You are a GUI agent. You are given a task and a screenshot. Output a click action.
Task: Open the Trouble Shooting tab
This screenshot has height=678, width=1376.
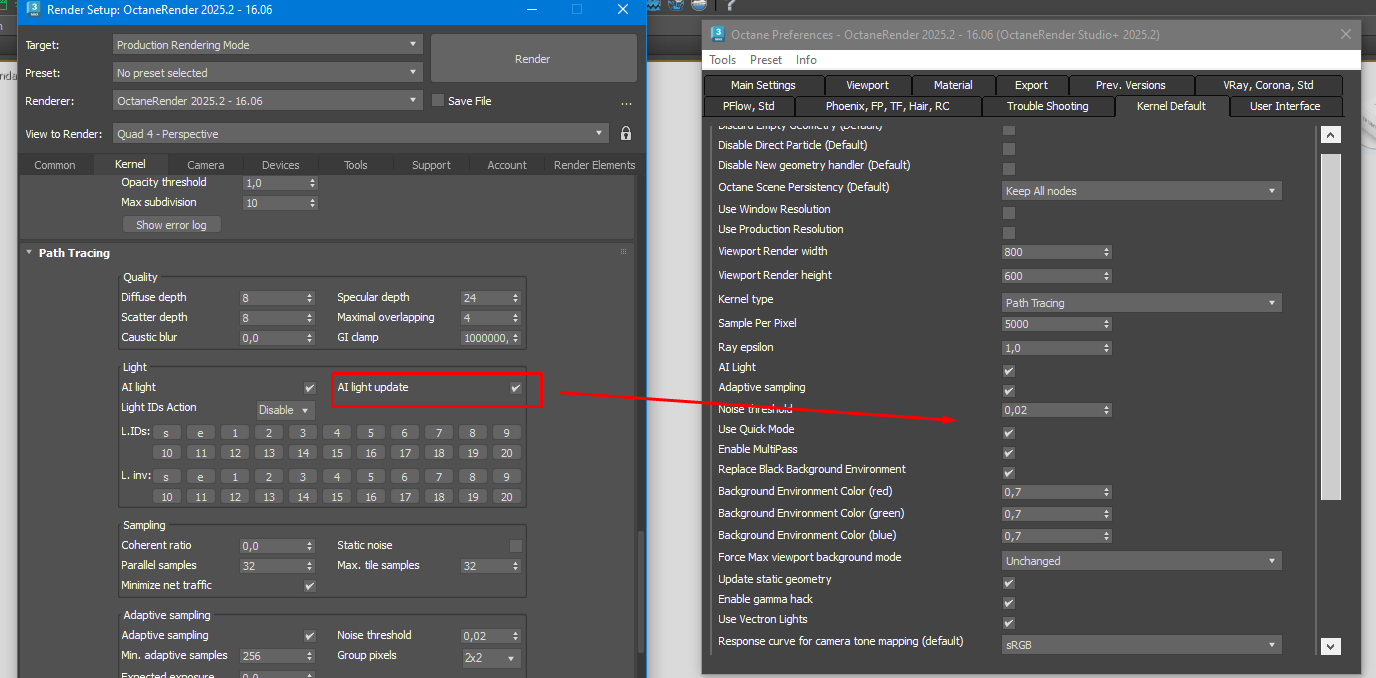tap(1047, 106)
